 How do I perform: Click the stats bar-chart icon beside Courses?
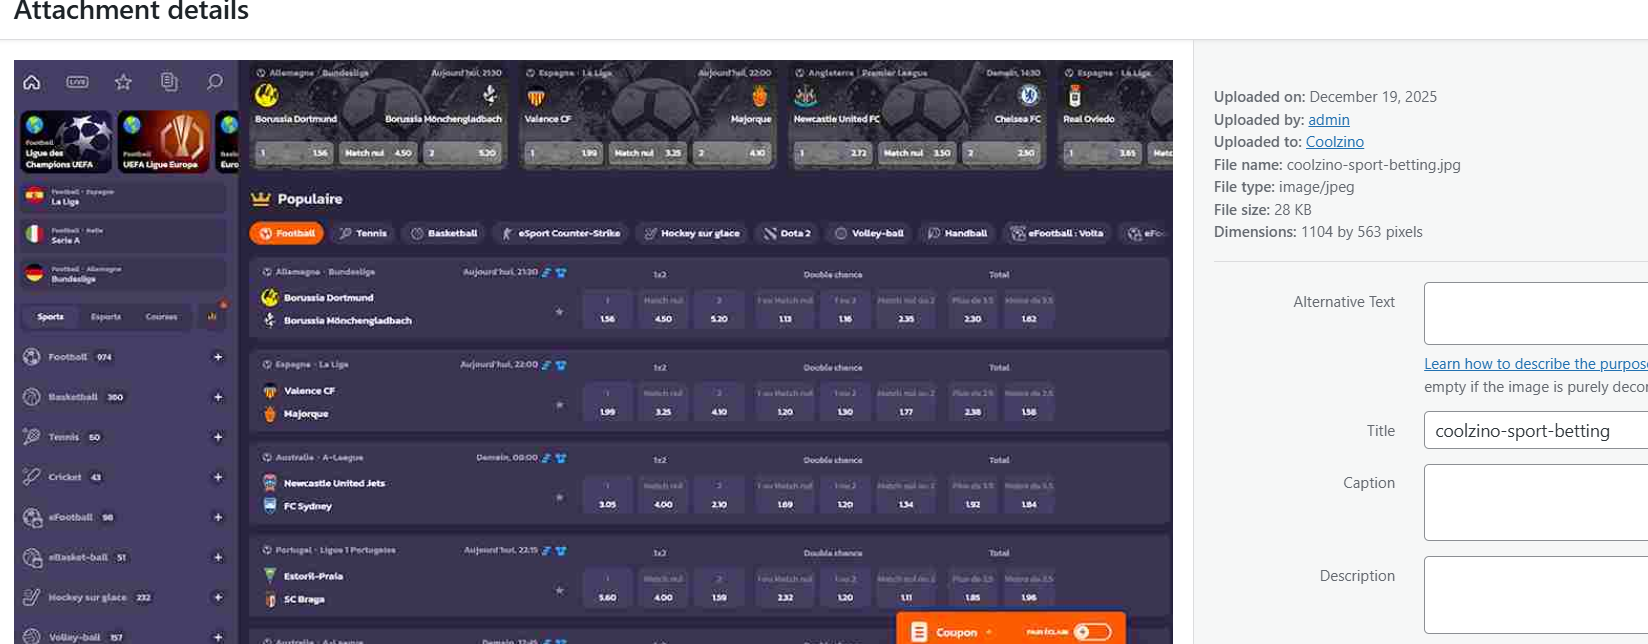click(212, 316)
